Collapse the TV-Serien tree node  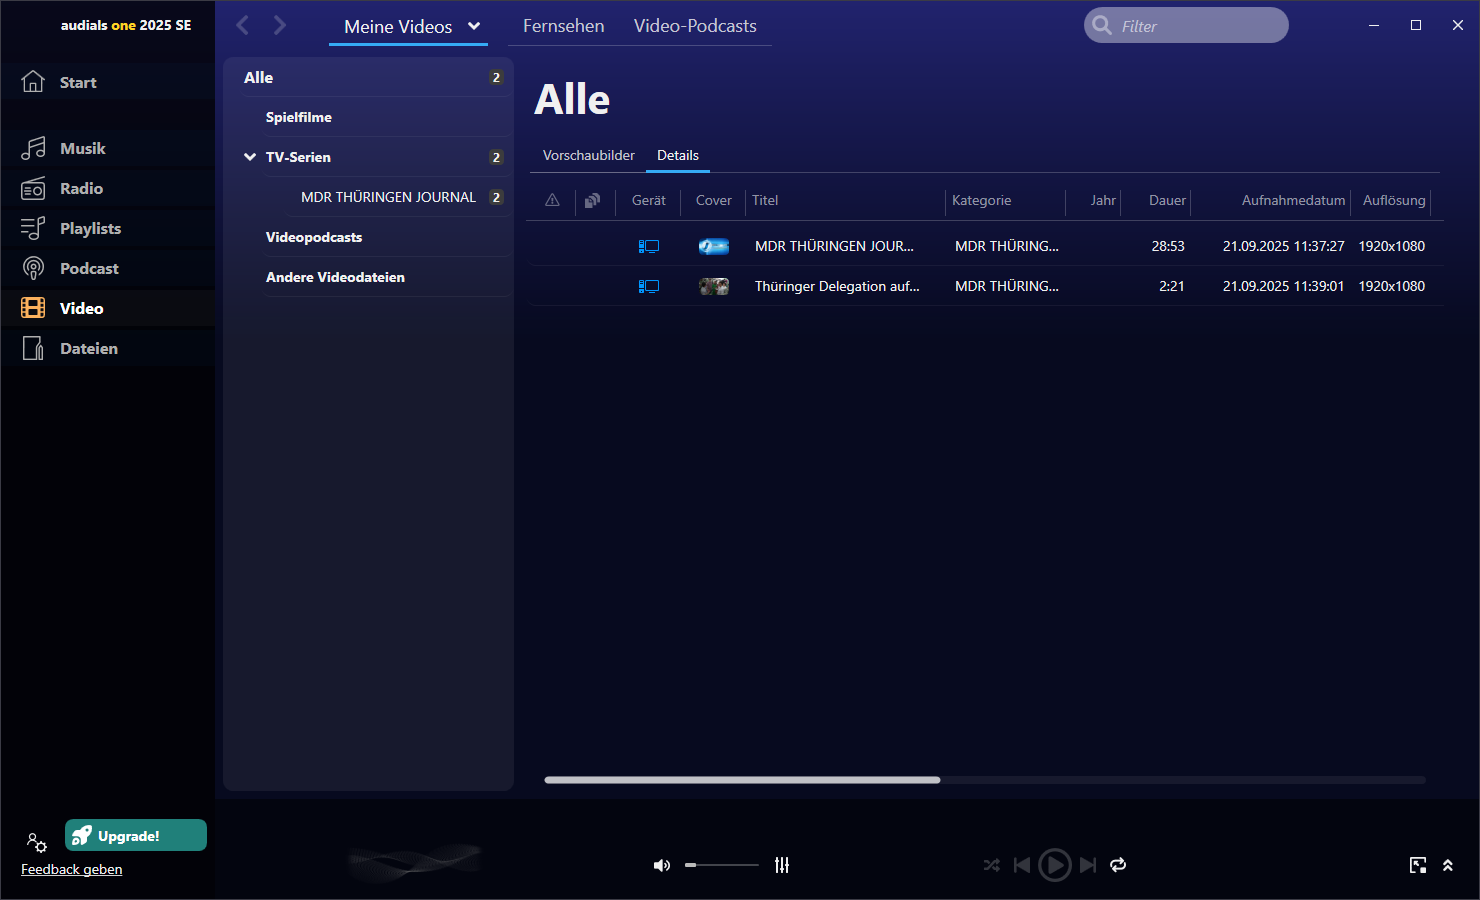(x=250, y=157)
